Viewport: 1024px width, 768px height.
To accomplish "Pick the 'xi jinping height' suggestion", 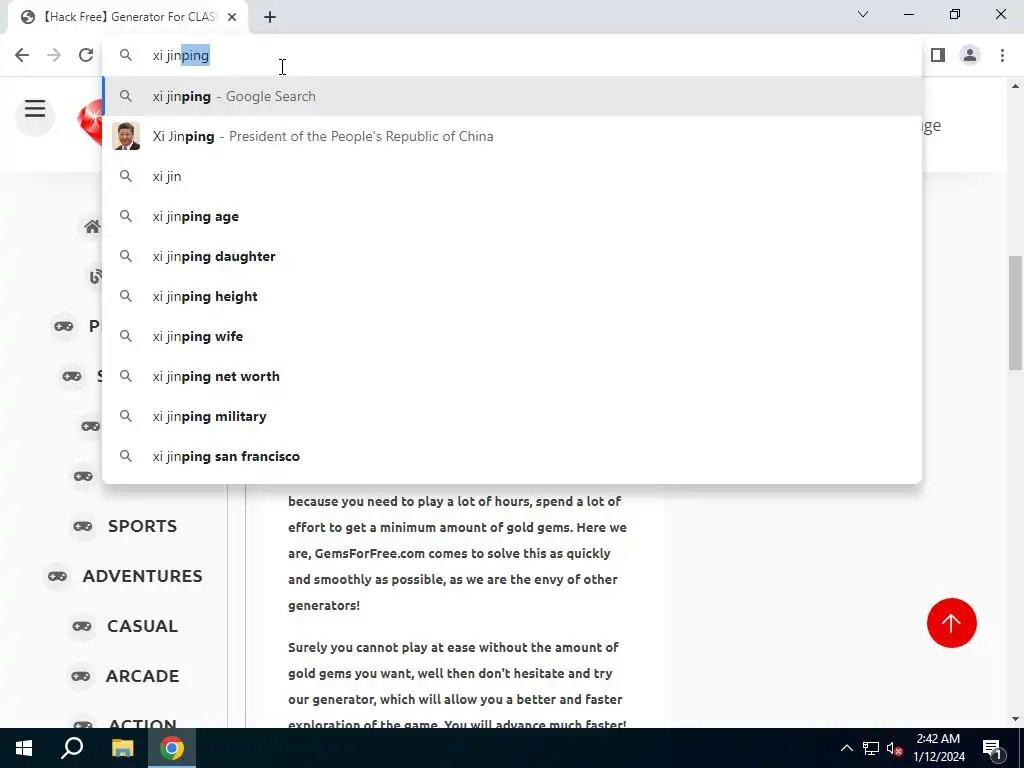I will pos(512,296).
